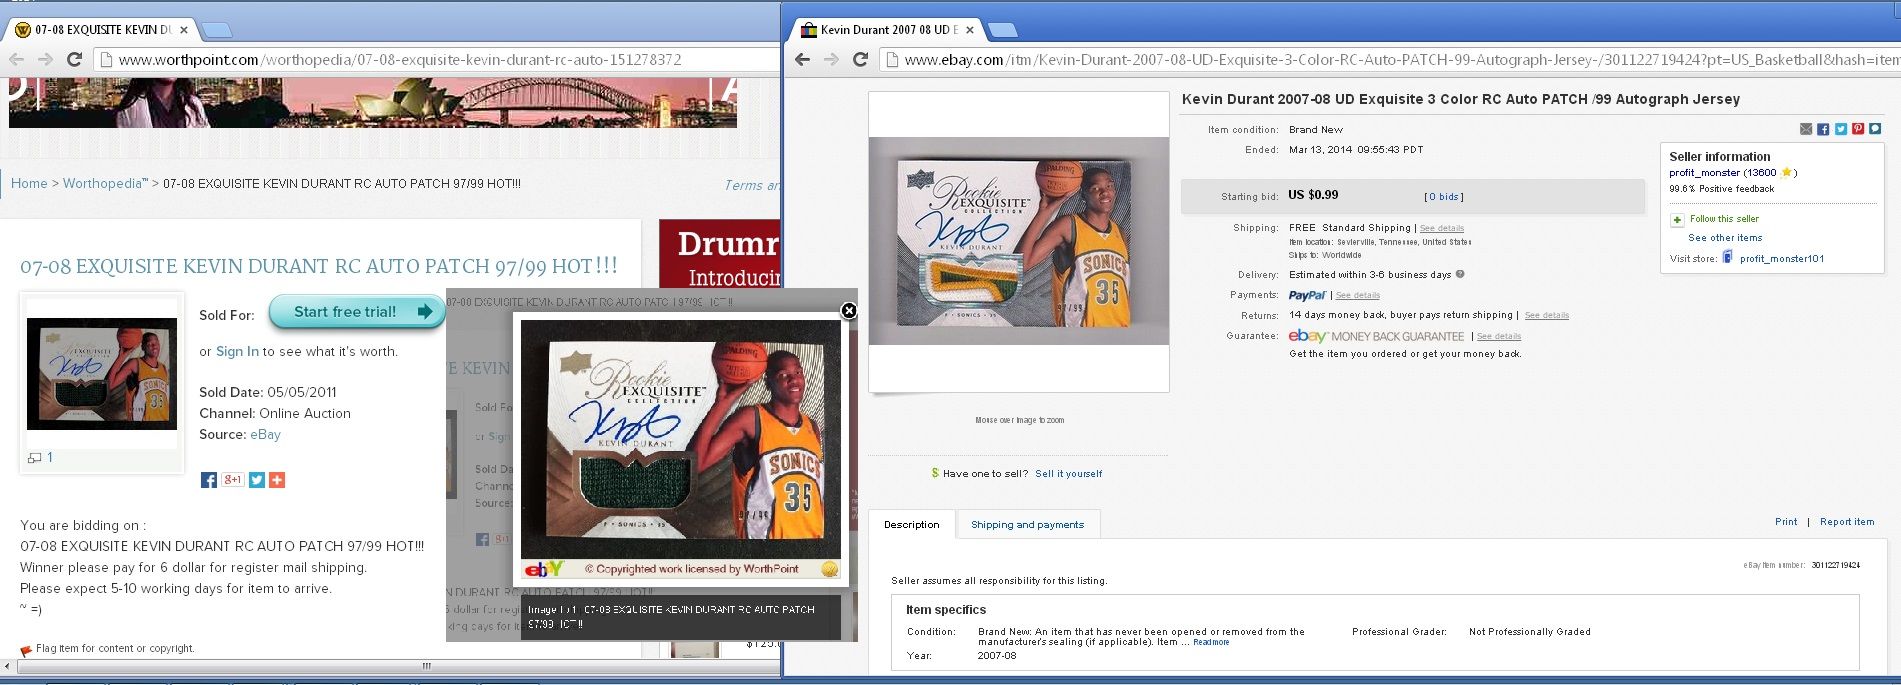Pin the eBay listing on Pinterest
1901x685 pixels.
tap(1857, 129)
